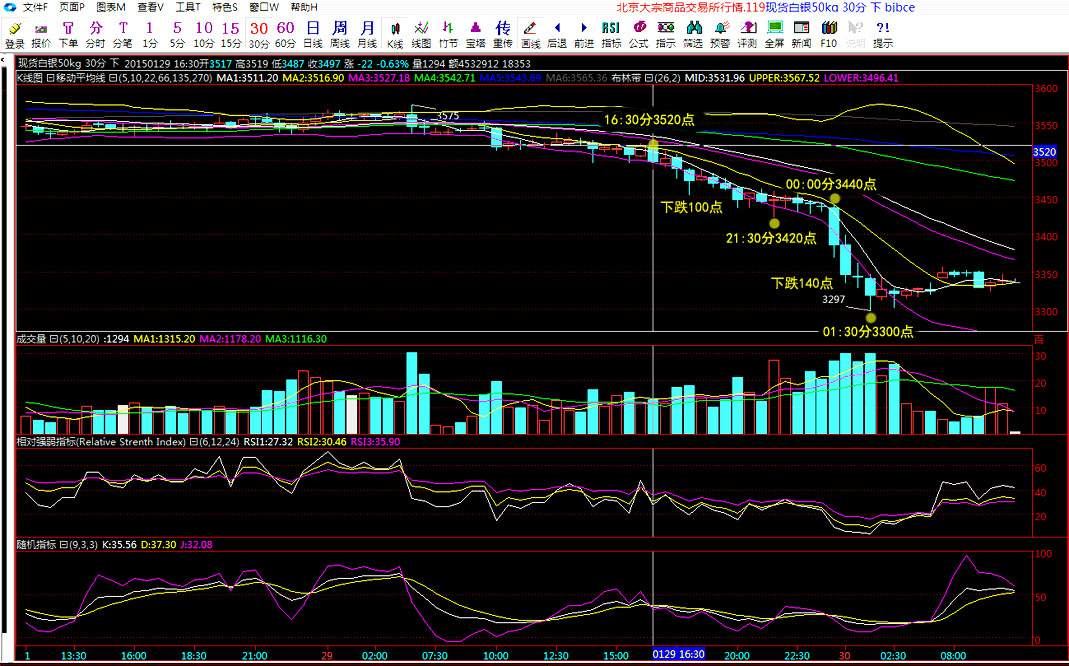Open the 图表M menu
This screenshot has height=666, width=1069.
pos(111,7)
